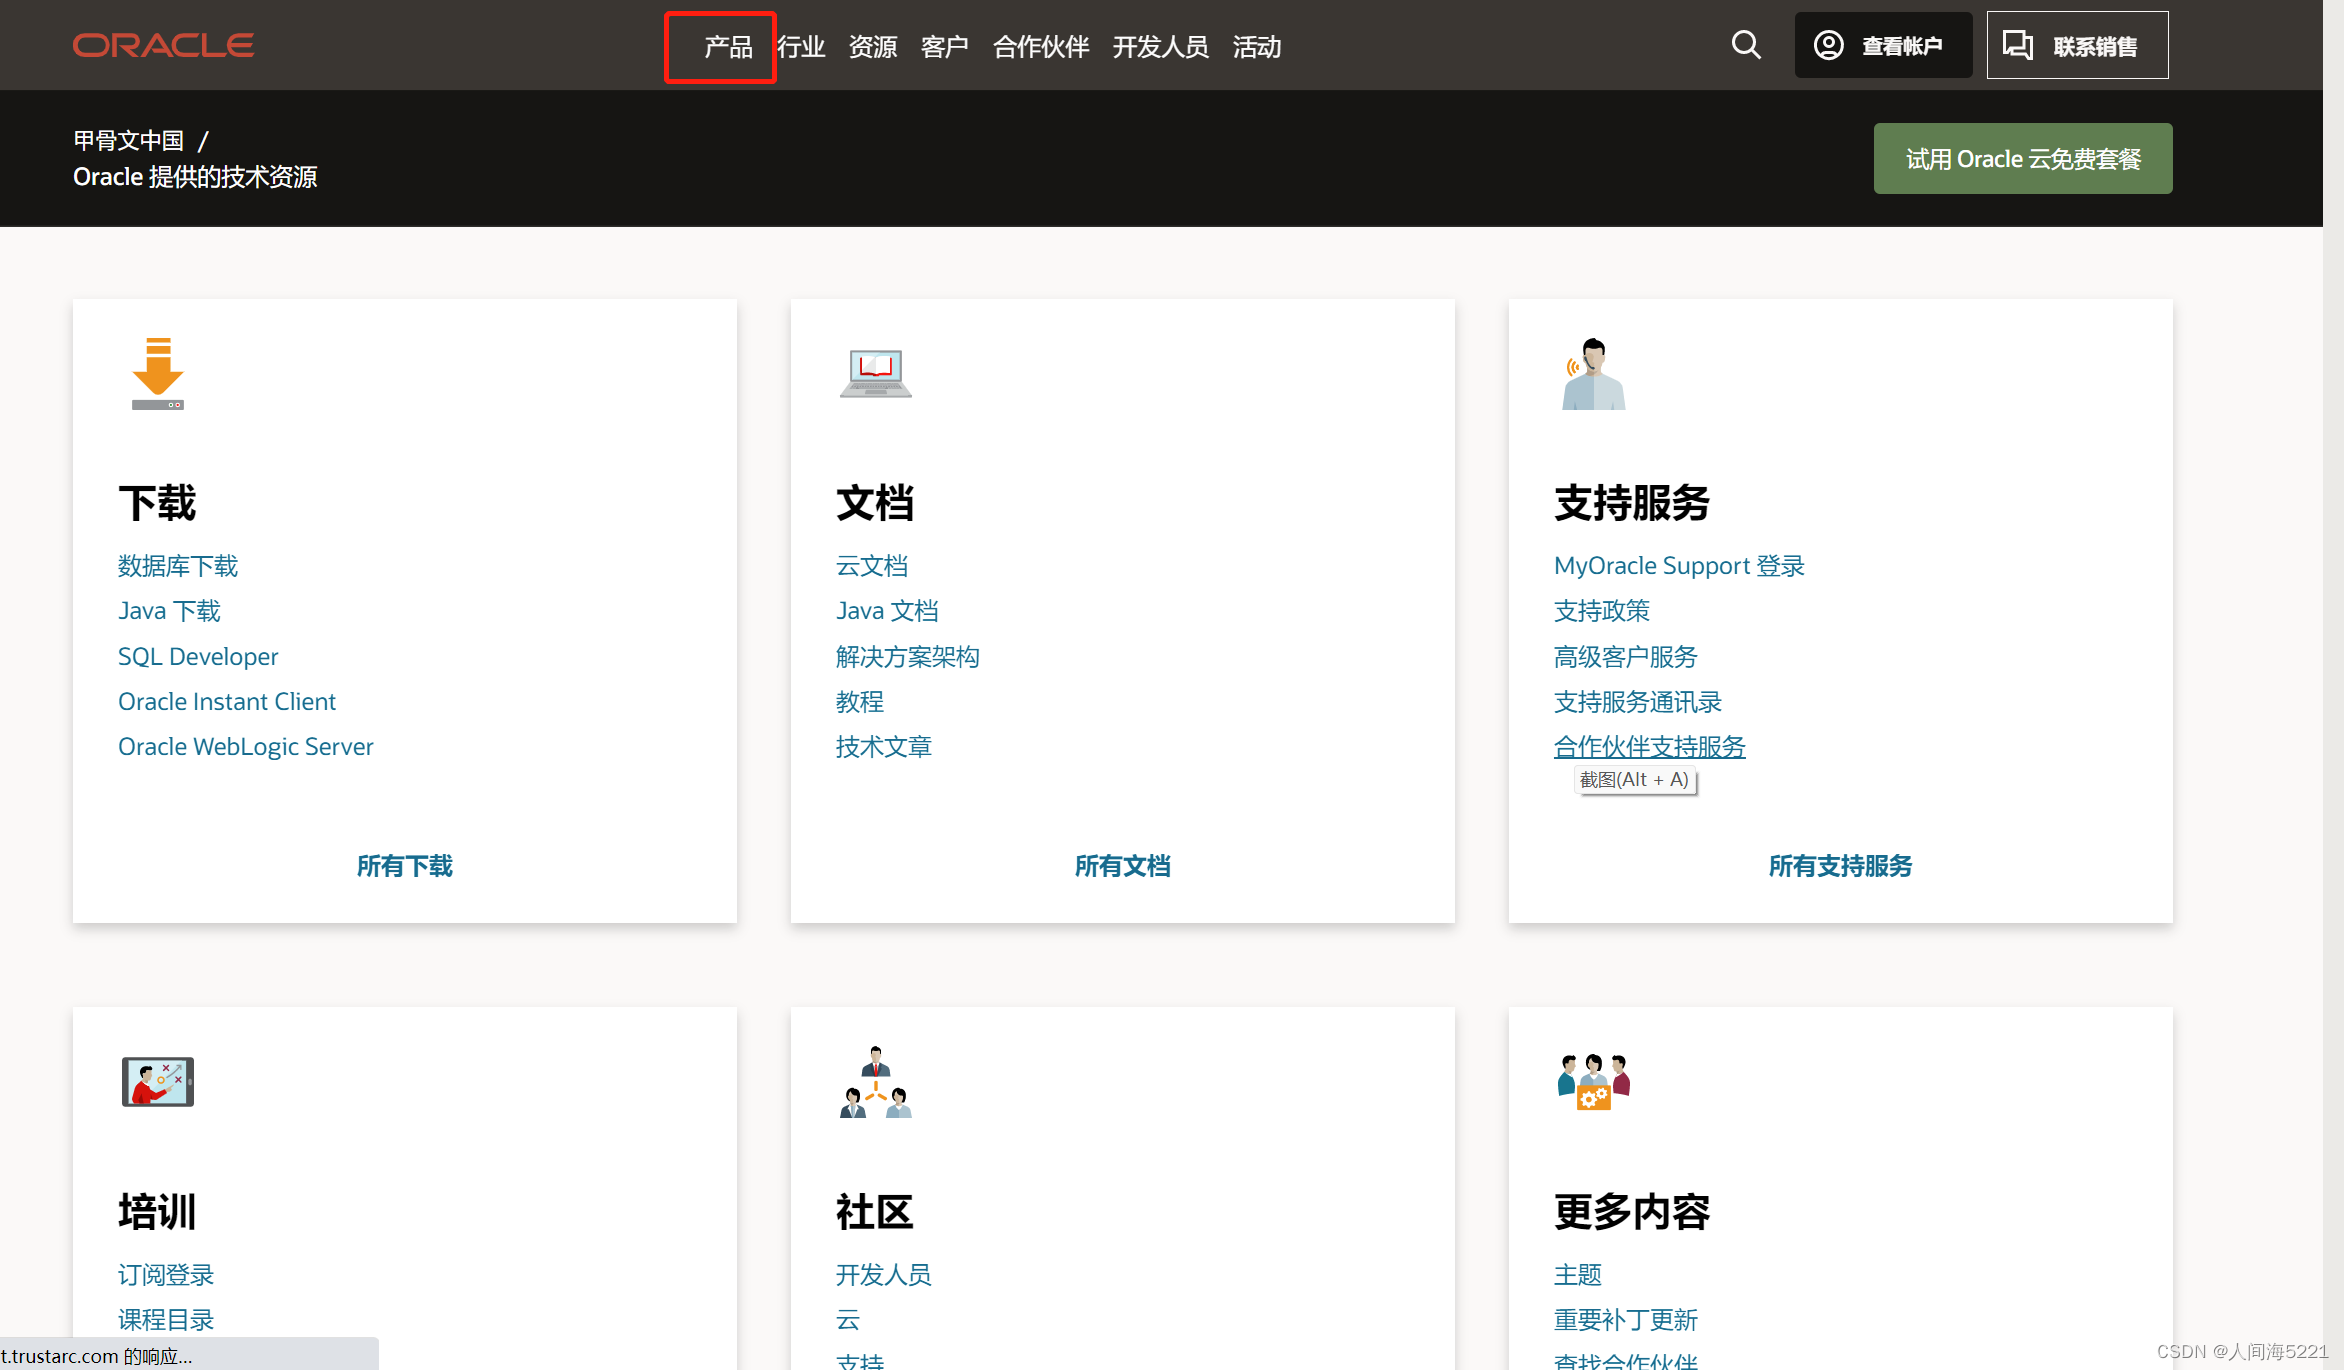Open the 资源 menu

(873, 47)
